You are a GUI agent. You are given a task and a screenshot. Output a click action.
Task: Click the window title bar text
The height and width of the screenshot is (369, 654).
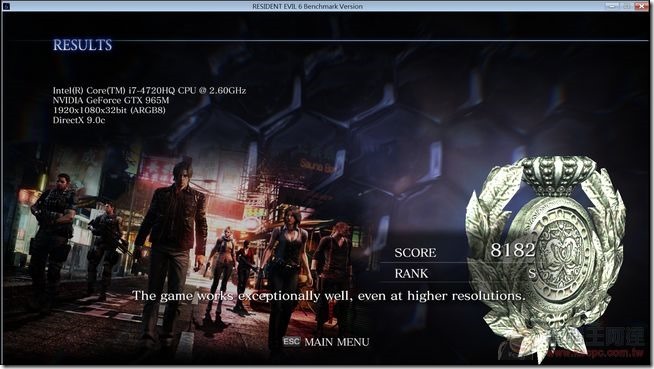pos(307,6)
